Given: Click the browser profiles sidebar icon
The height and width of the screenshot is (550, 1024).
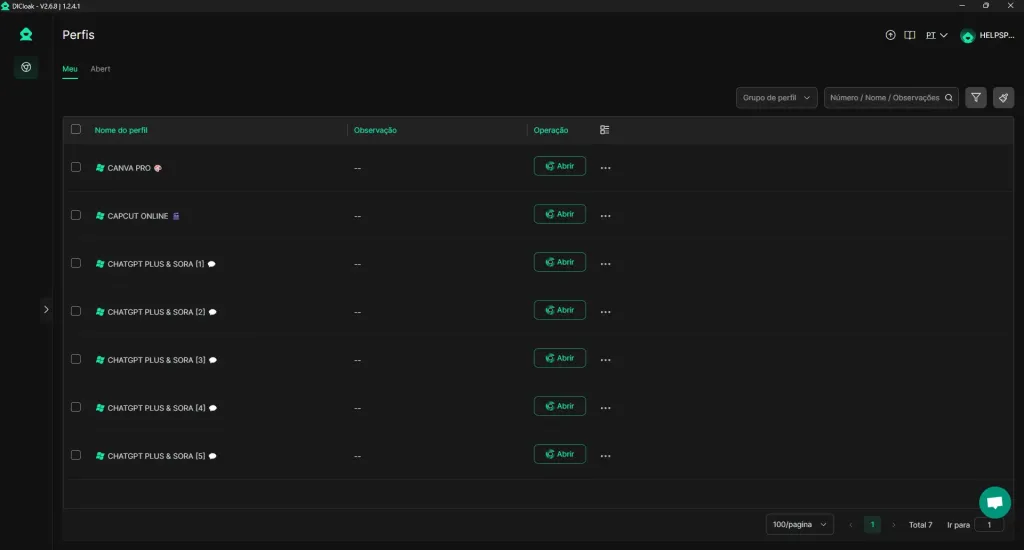Looking at the screenshot, I should coord(26,67).
